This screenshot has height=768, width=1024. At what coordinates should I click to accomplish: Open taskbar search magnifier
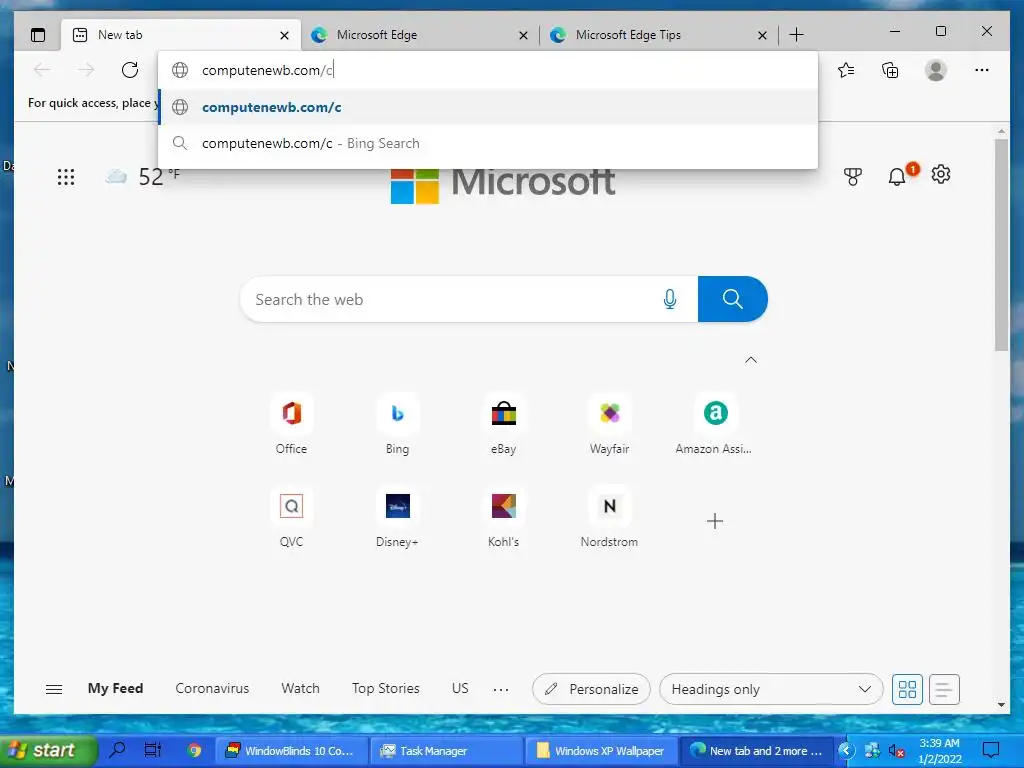[118, 750]
